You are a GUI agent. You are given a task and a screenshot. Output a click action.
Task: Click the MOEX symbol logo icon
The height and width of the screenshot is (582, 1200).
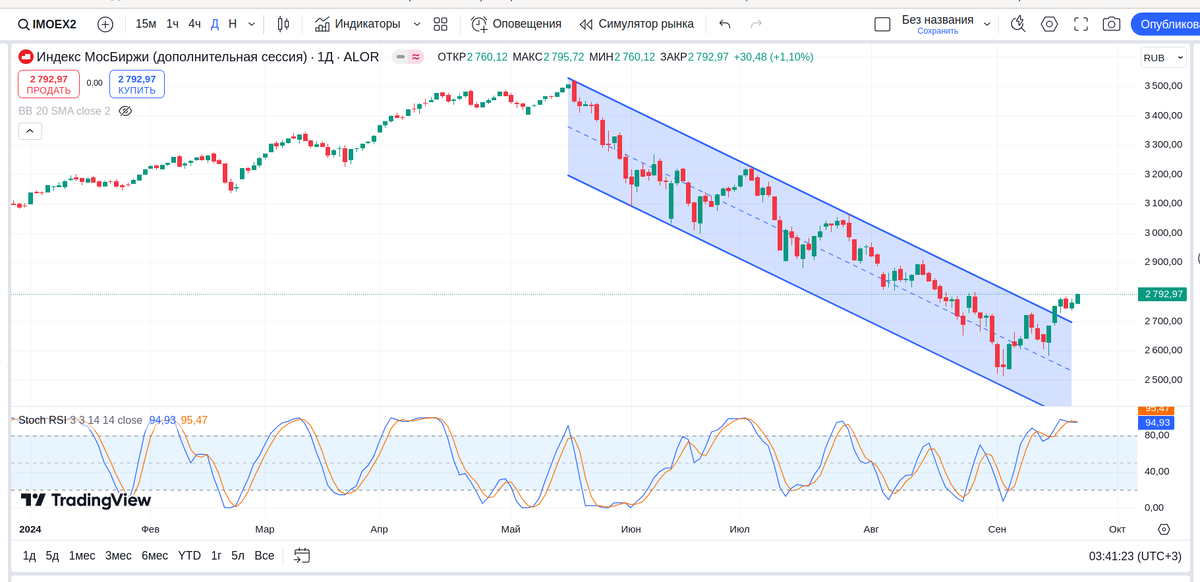(26, 57)
